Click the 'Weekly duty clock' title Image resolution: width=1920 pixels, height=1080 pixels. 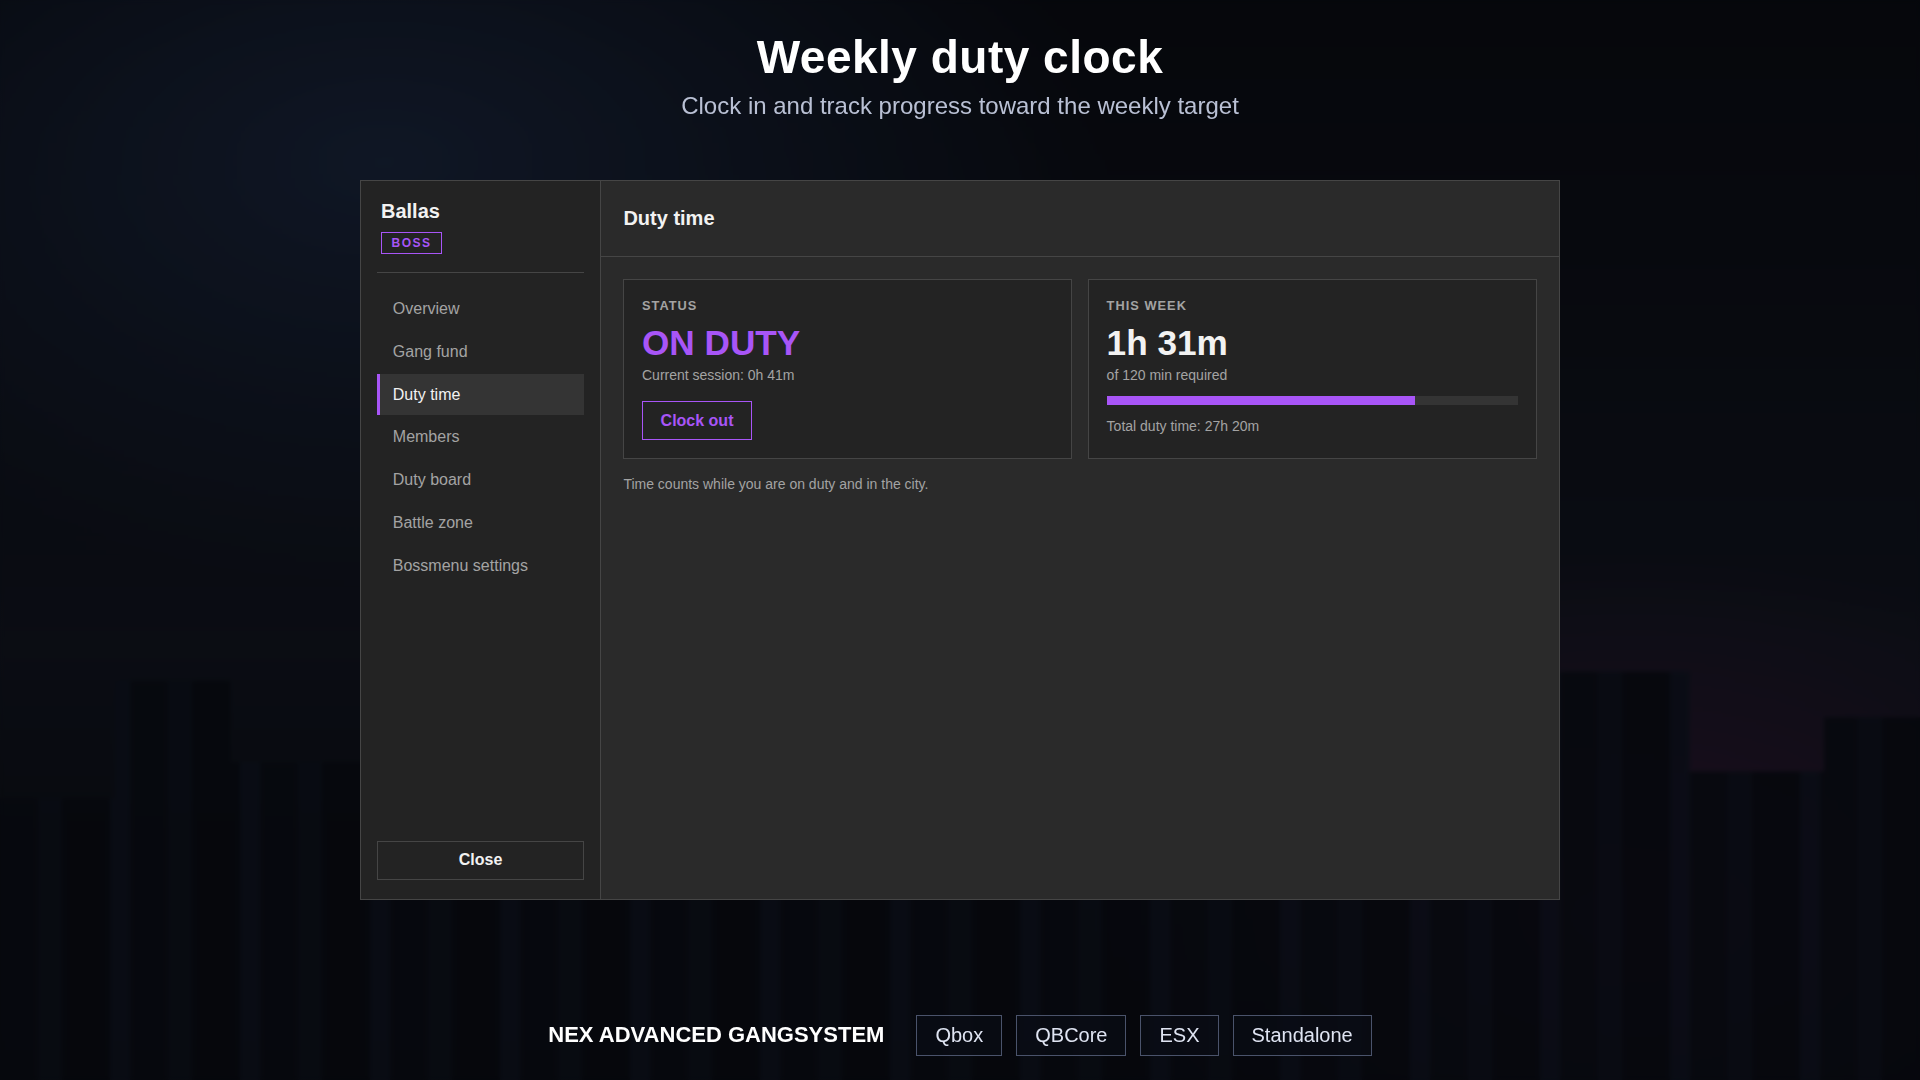[960, 58]
